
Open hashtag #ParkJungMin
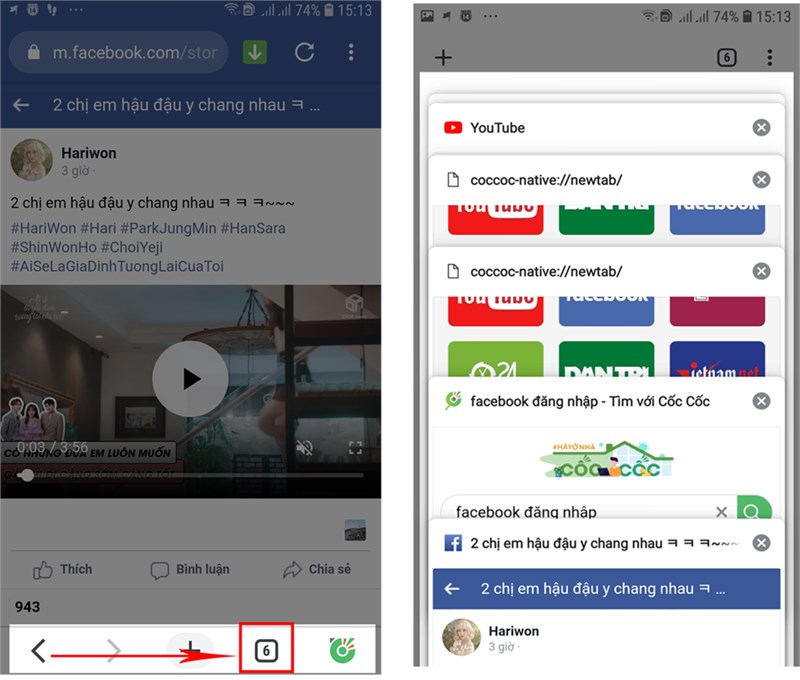click(x=168, y=228)
